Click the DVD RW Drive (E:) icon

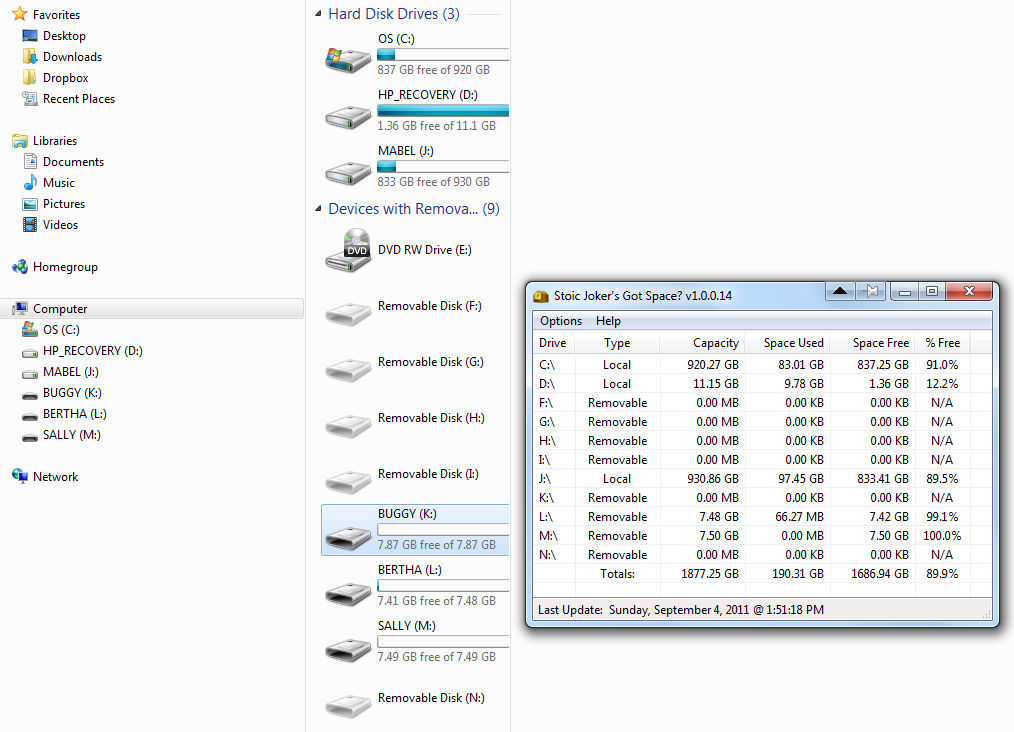coord(348,250)
